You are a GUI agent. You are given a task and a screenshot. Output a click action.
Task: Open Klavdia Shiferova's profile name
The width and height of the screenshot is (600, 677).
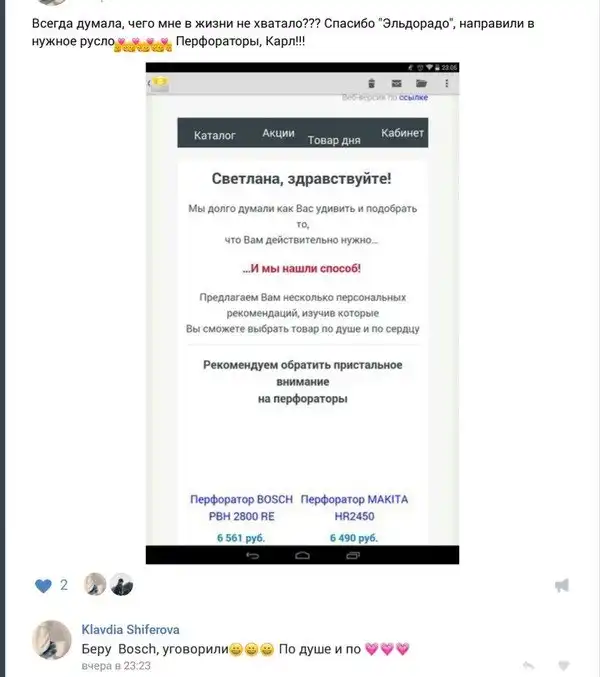click(130, 630)
